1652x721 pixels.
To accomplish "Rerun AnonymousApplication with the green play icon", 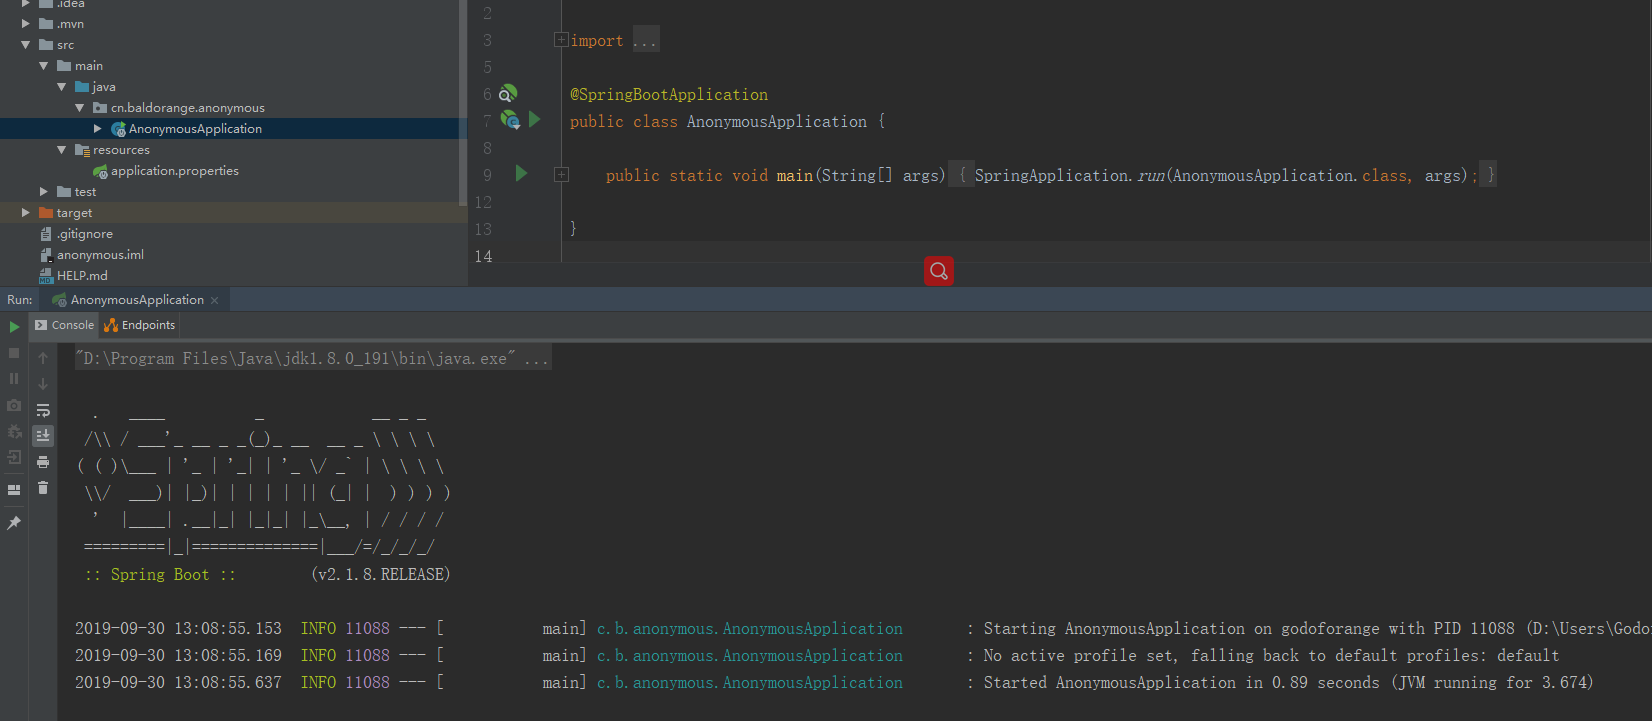I will pyautogui.click(x=14, y=327).
